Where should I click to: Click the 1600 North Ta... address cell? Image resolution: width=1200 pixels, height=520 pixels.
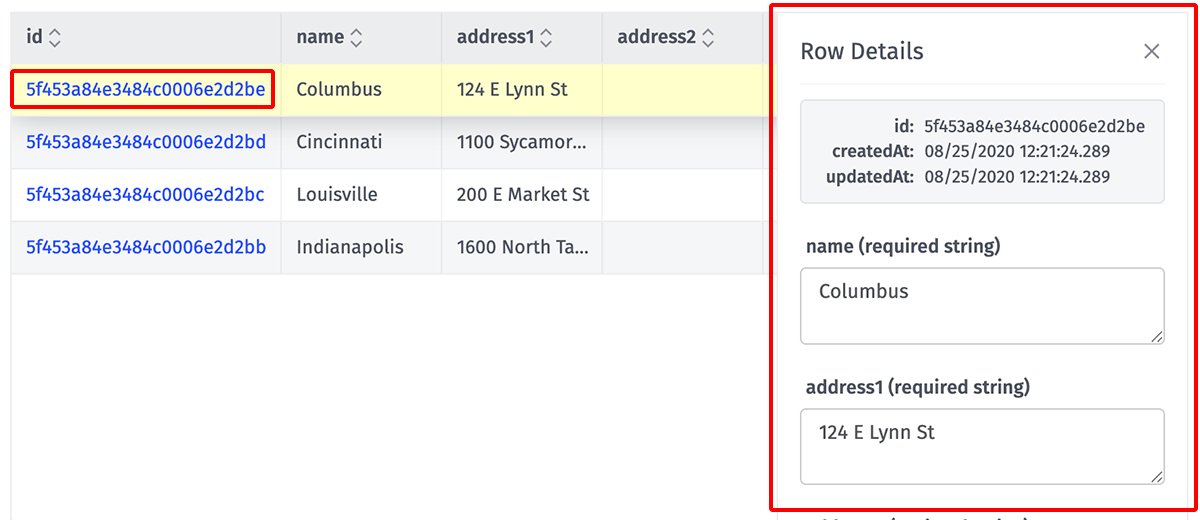[x=522, y=246]
